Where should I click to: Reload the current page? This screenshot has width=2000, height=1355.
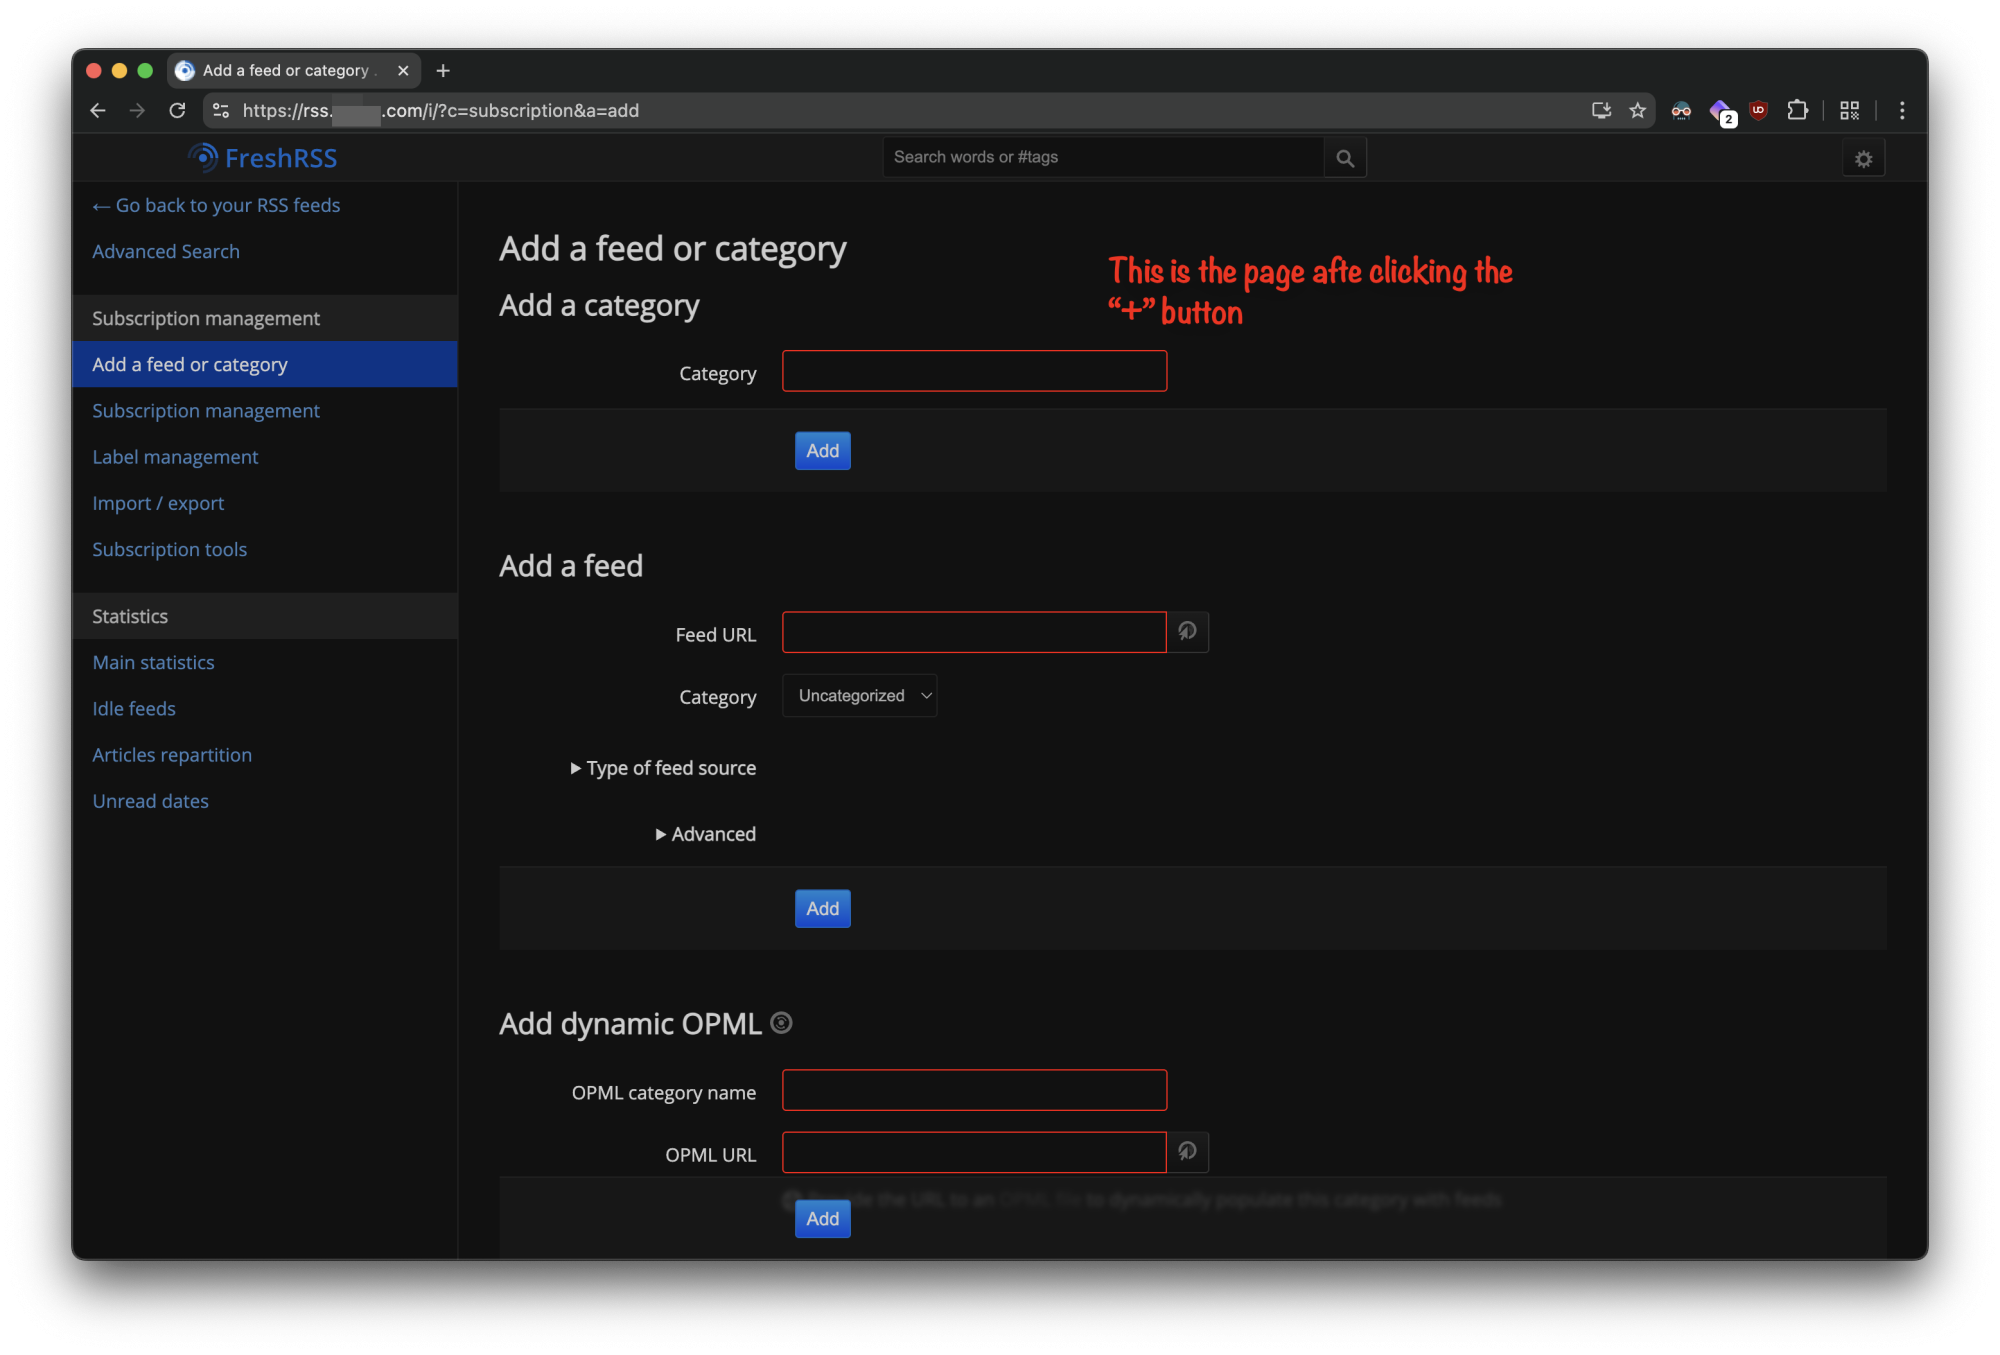177,111
